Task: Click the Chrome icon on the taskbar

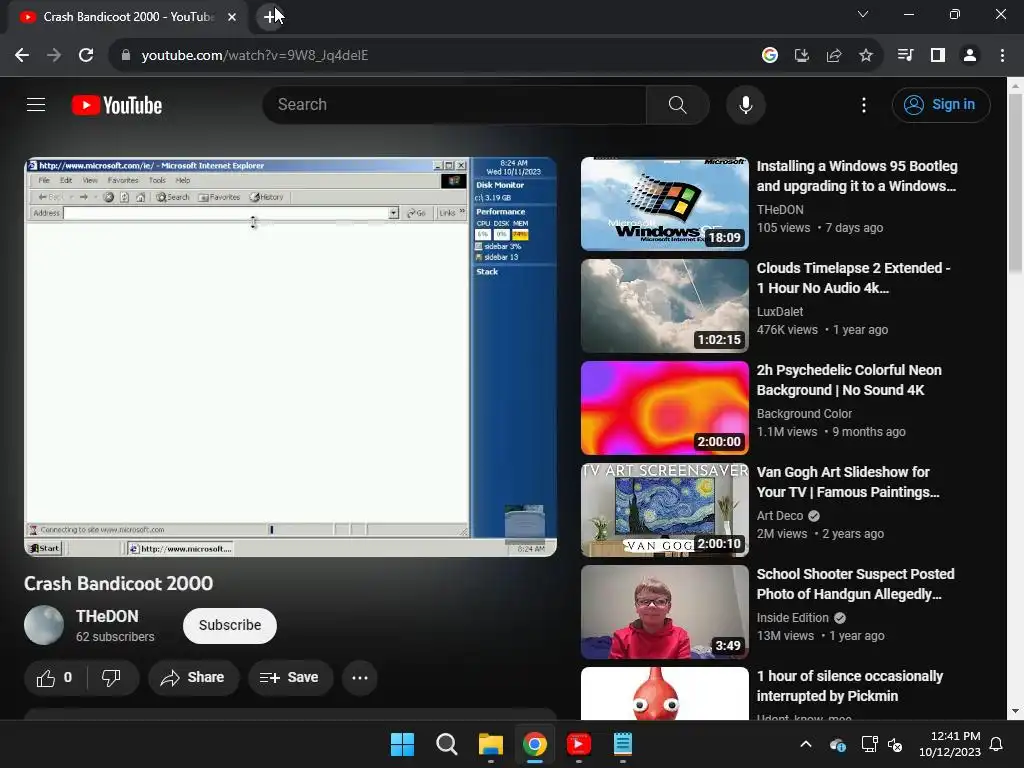Action: tap(535, 744)
